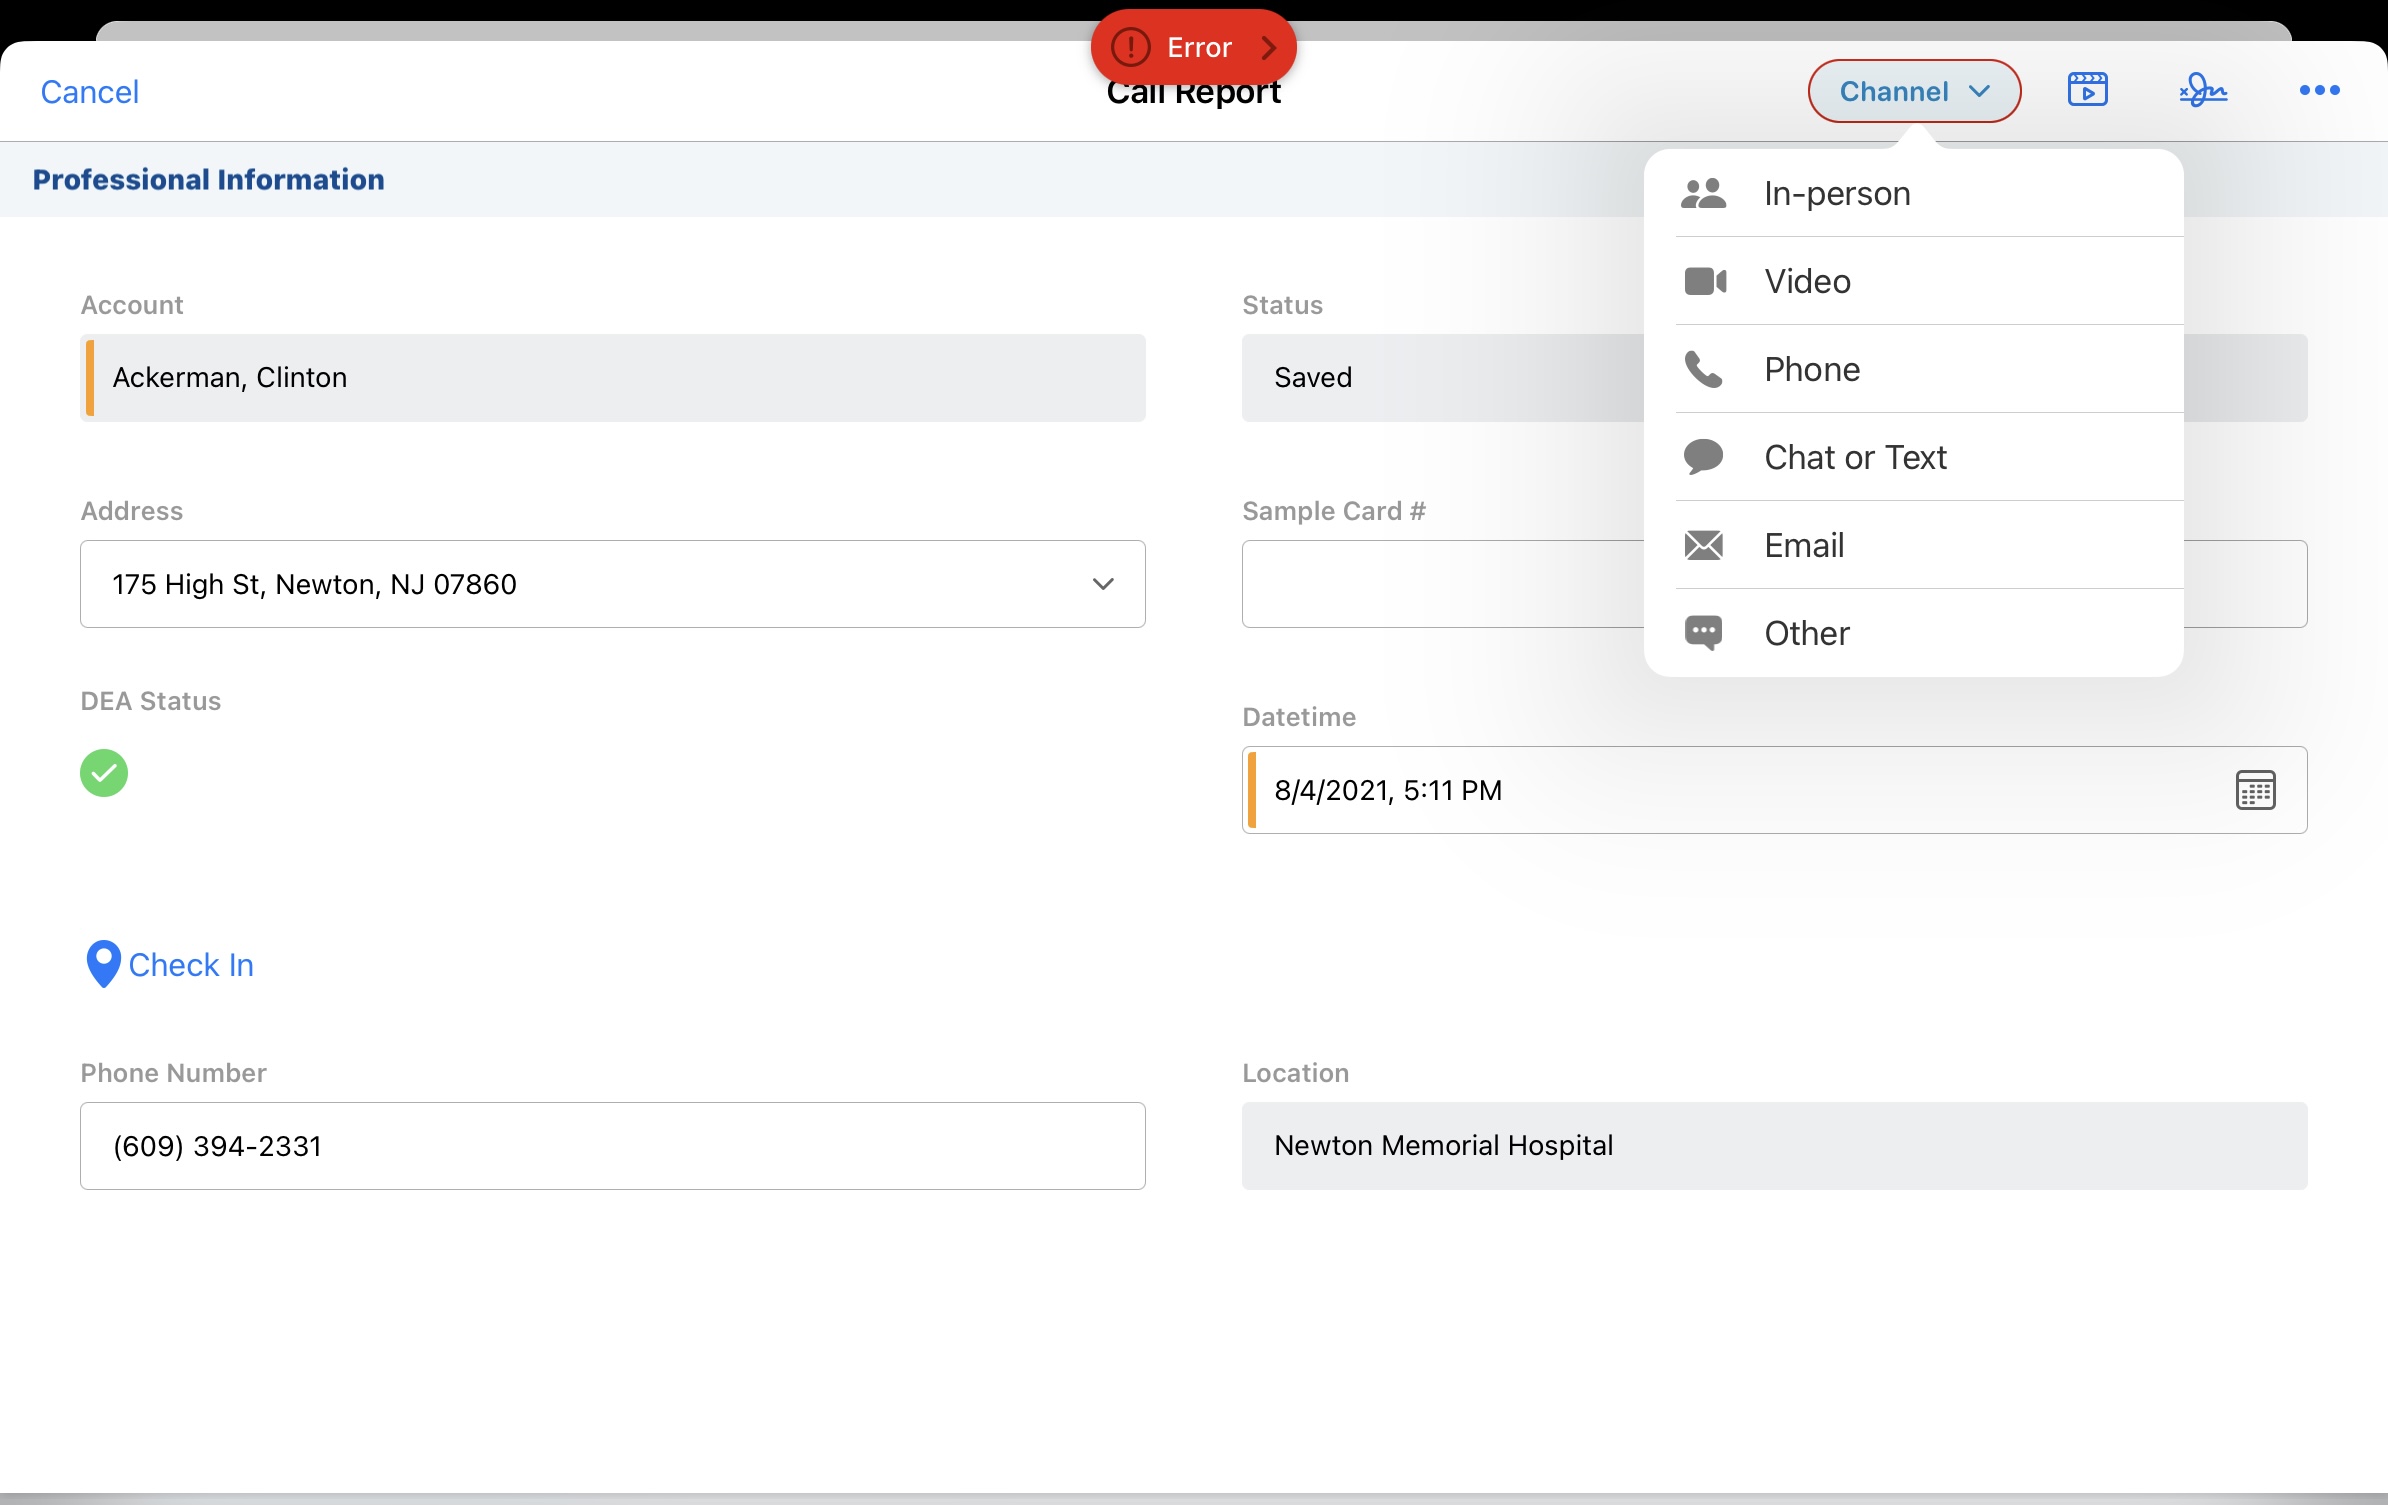Screen dimensions: 2388x1505
Task: Click the green DEA Status checkmark
Action: [104, 773]
